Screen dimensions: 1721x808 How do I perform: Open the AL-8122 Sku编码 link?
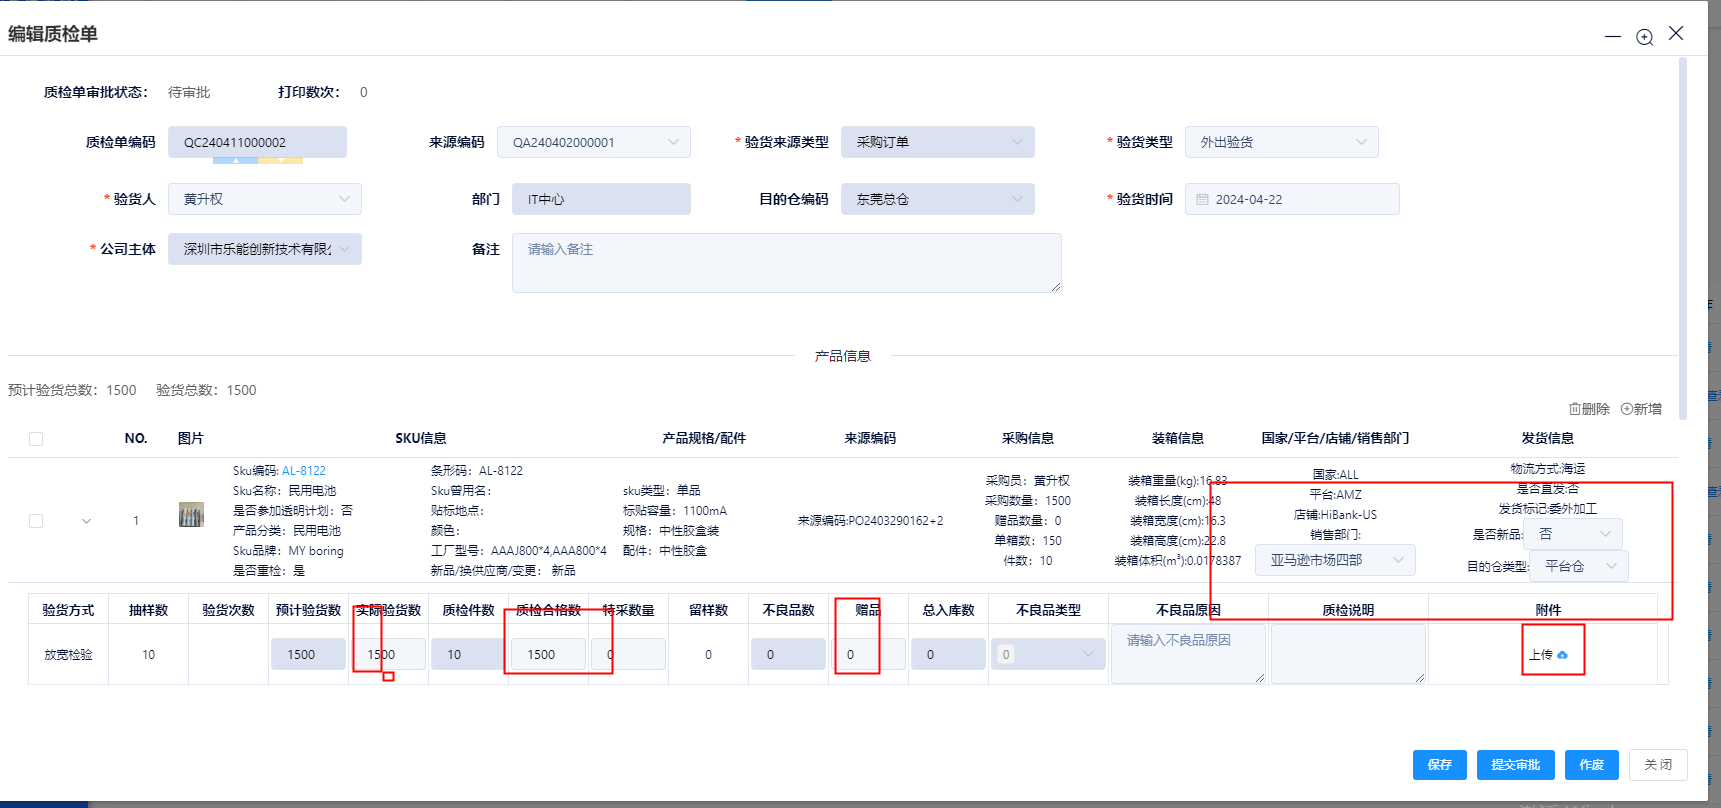(x=303, y=471)
